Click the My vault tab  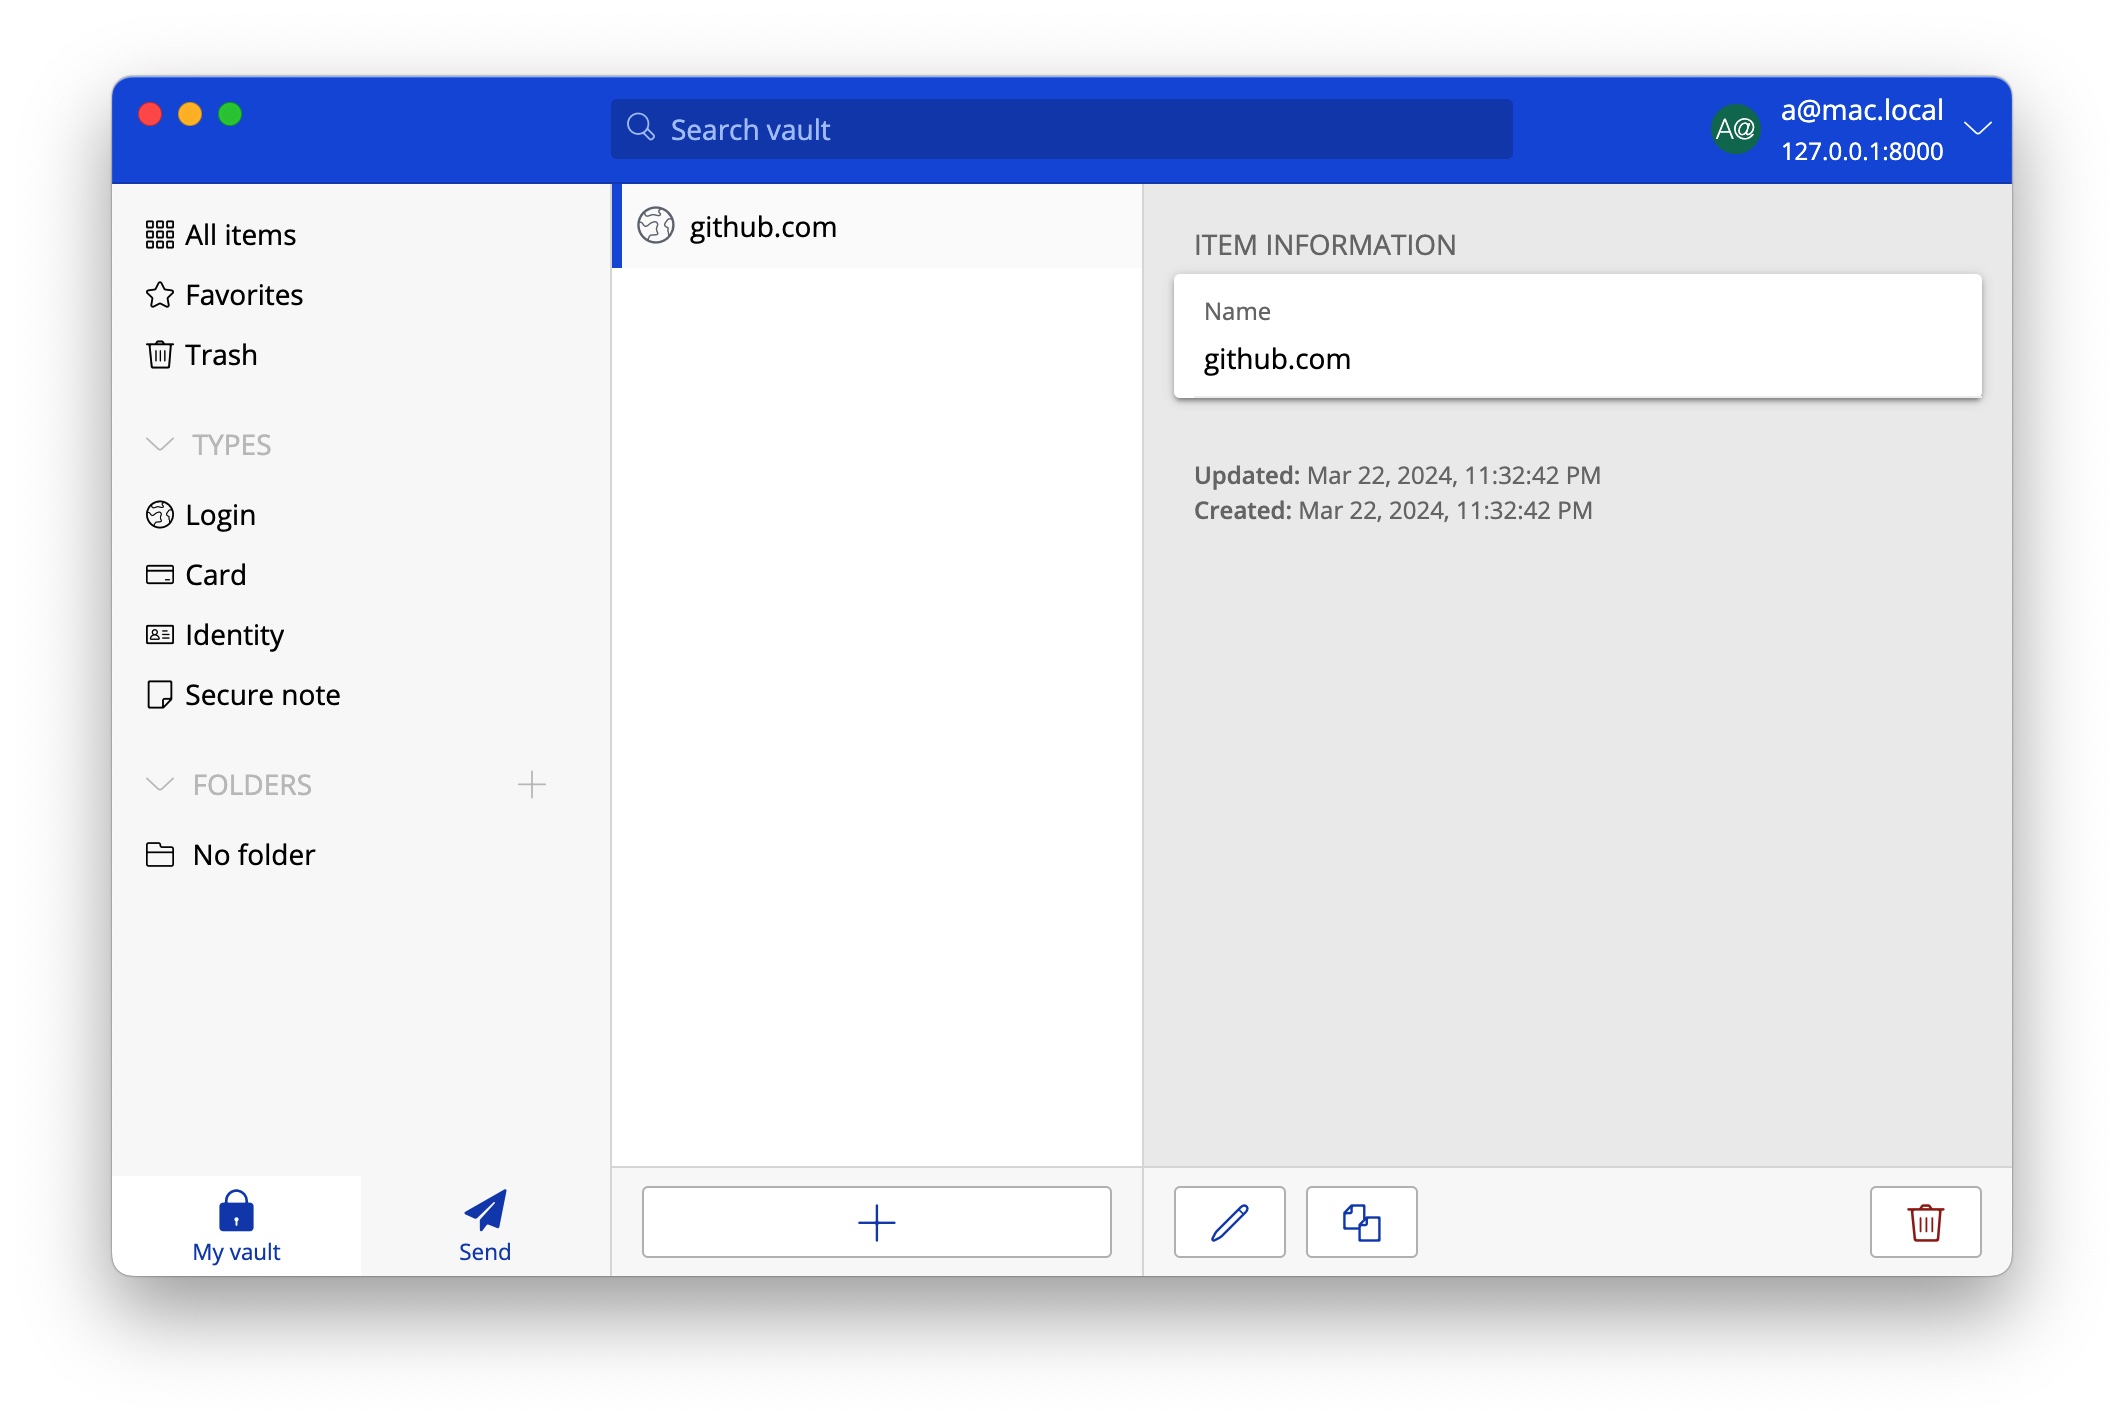(x=235, y=1222)
